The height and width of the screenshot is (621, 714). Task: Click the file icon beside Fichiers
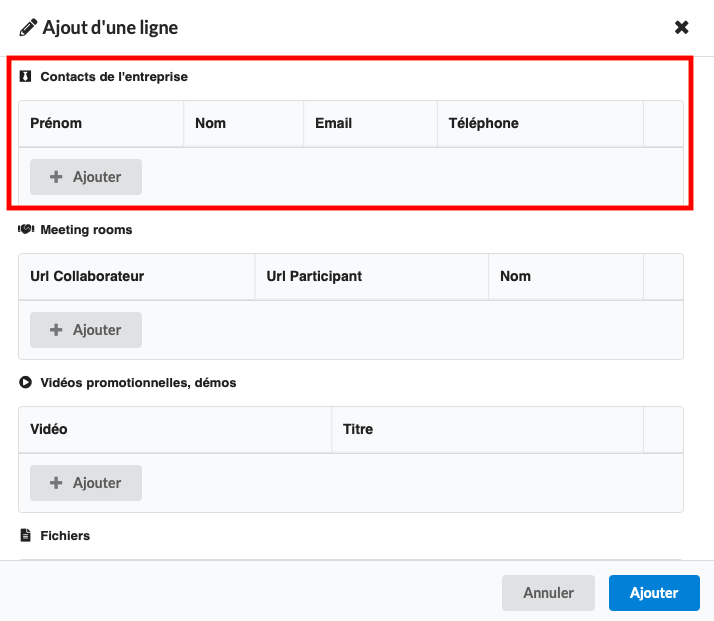(x=26, y=535)
